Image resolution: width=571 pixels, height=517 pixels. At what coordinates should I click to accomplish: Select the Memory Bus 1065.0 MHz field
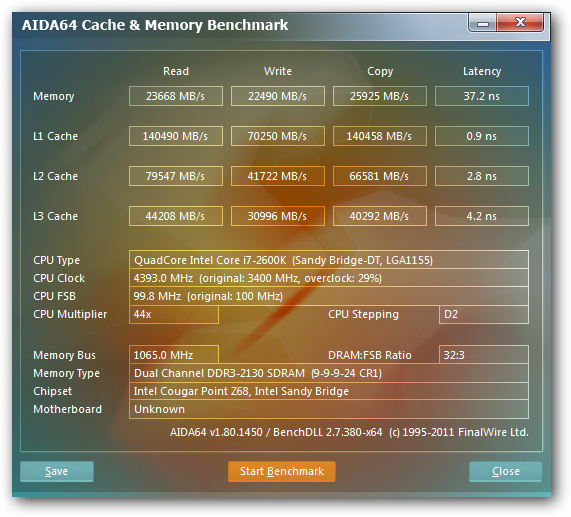click(174, 355)
